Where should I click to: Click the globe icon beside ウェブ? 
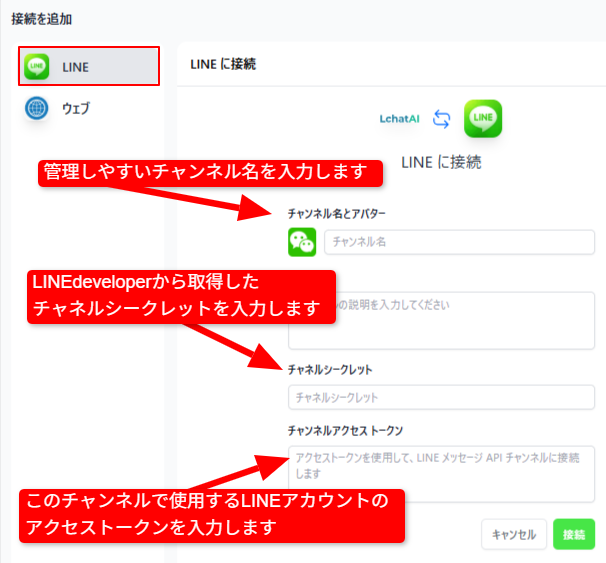pyautogui.click(x=37, y=108)
